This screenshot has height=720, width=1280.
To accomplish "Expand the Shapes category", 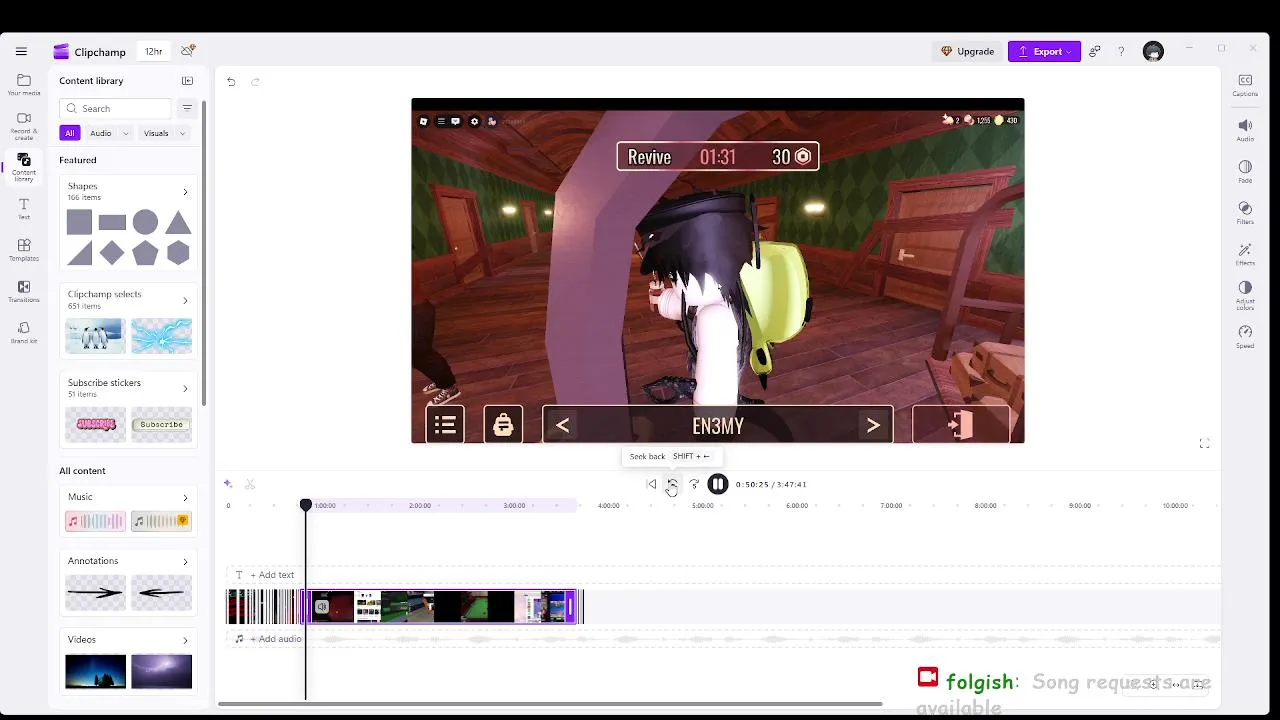I will (185, 192).
